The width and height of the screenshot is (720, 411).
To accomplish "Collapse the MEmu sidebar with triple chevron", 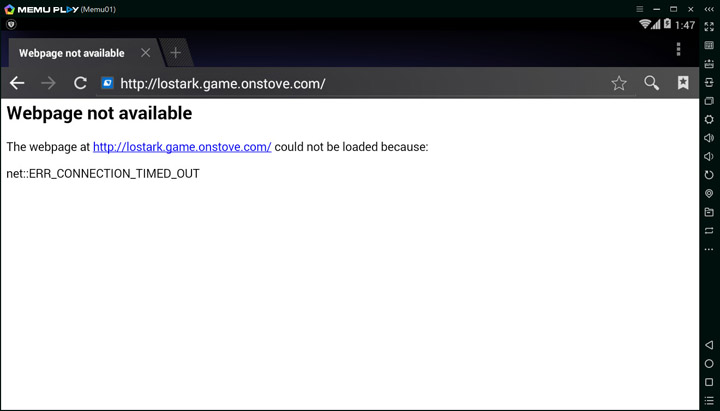I will tap(709, 9).
